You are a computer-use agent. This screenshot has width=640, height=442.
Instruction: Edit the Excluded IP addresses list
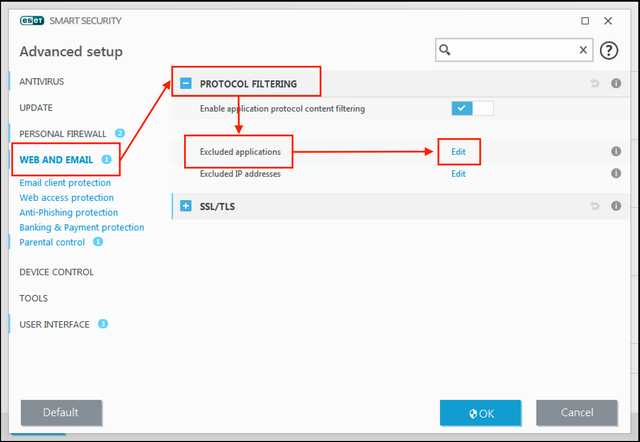(458, 174)
